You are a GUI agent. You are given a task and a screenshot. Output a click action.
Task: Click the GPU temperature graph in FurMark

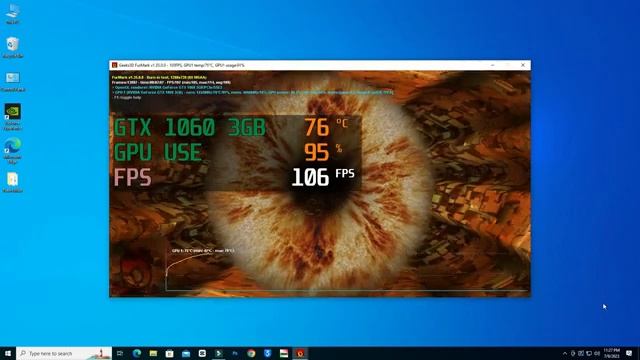click(346, 270)
